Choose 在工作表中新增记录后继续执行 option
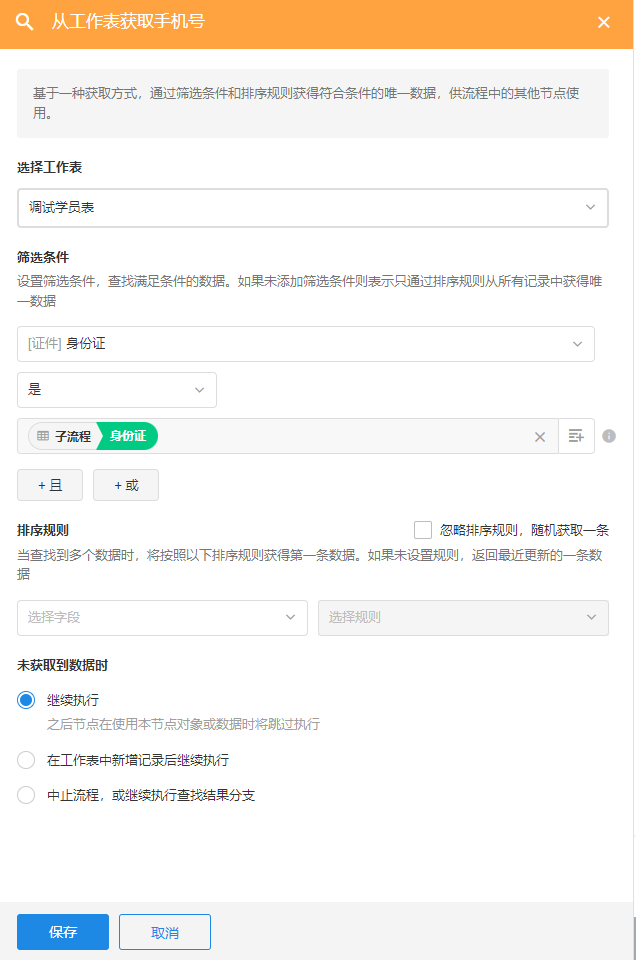 pos(26,760)
